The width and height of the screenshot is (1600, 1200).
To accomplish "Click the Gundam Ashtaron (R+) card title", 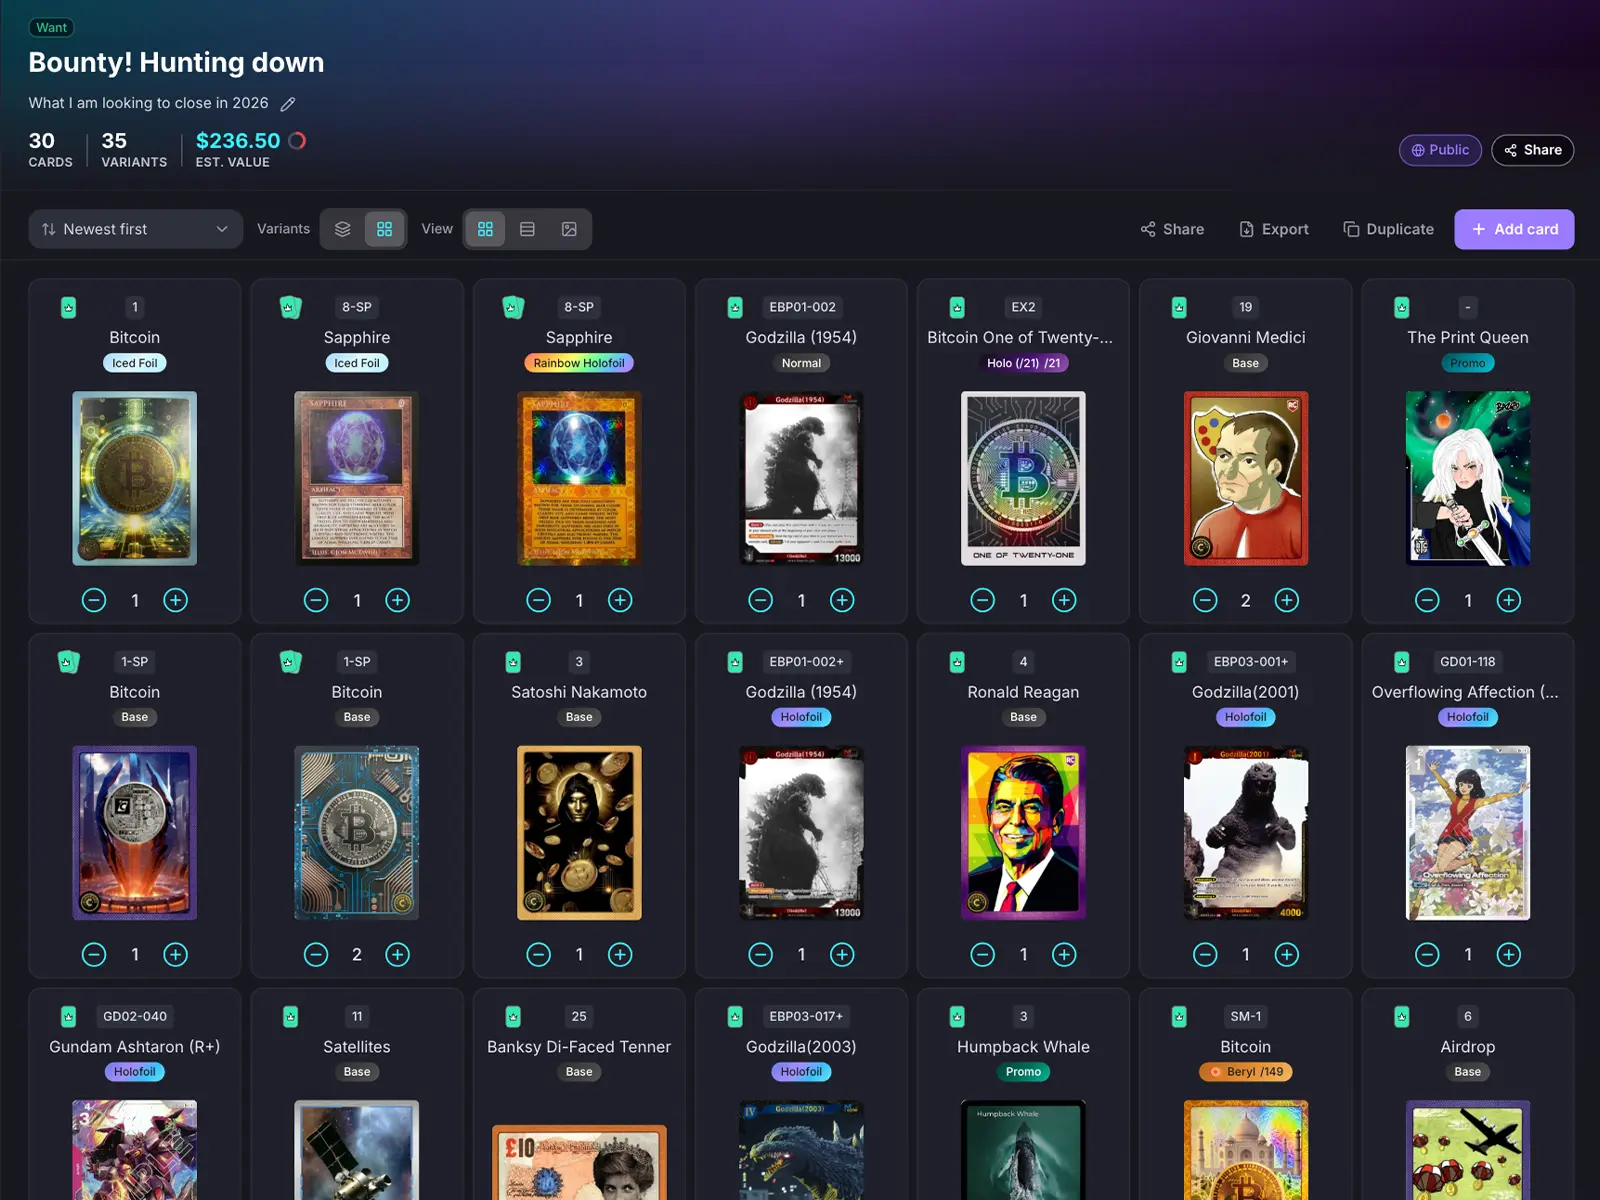I will pyautogui.click(x=135, y=1047).
